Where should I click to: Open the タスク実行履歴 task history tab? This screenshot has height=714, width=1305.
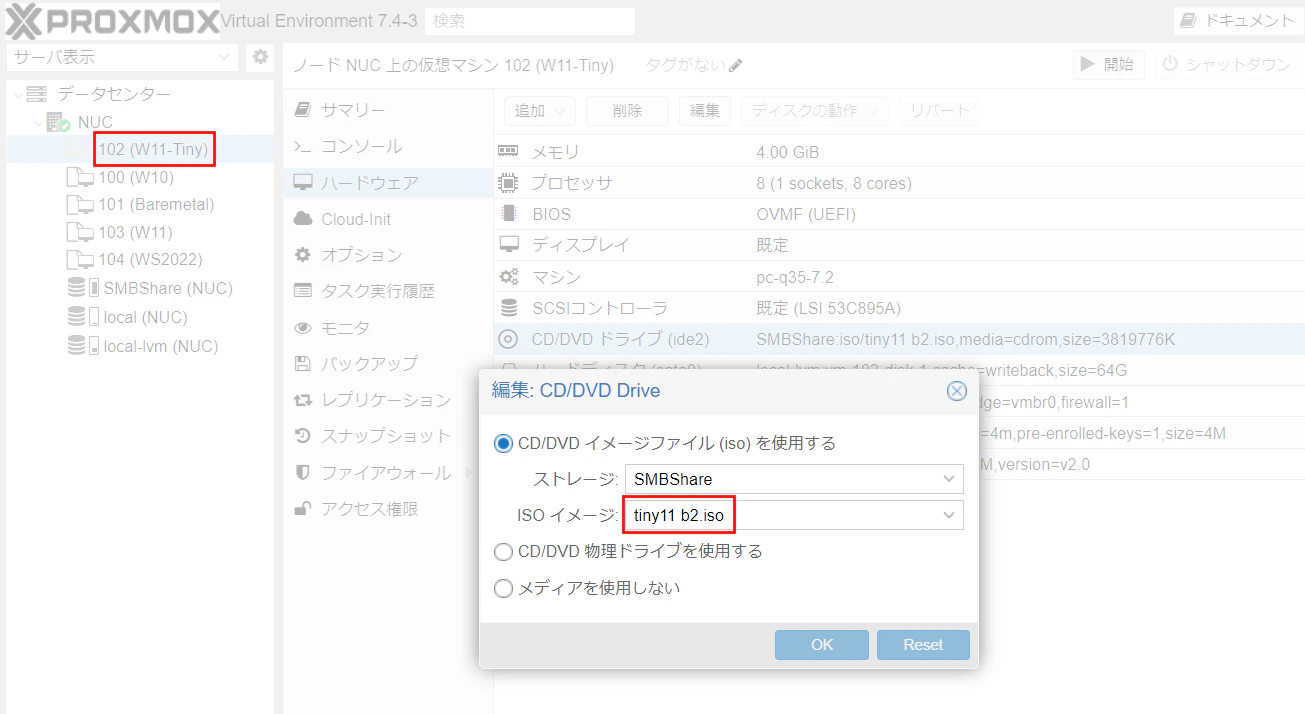click(x=388, y=291)
